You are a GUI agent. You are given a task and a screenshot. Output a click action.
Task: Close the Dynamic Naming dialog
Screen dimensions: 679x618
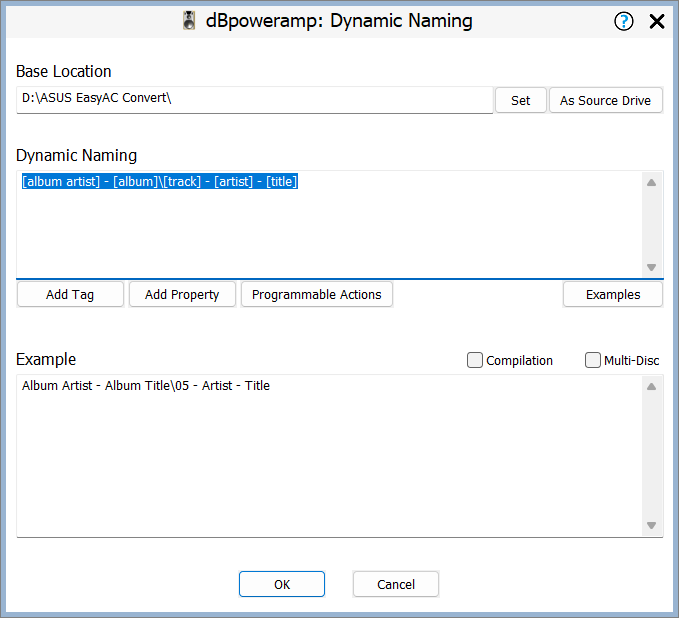[x=657, y=21]
